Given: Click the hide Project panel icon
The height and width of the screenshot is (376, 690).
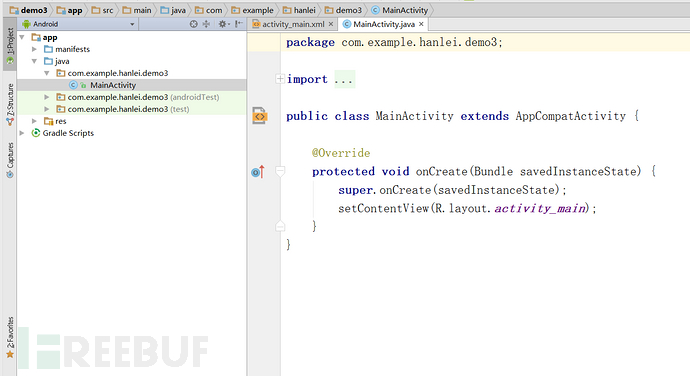Looking at the screenshot, I should (239, 24).
